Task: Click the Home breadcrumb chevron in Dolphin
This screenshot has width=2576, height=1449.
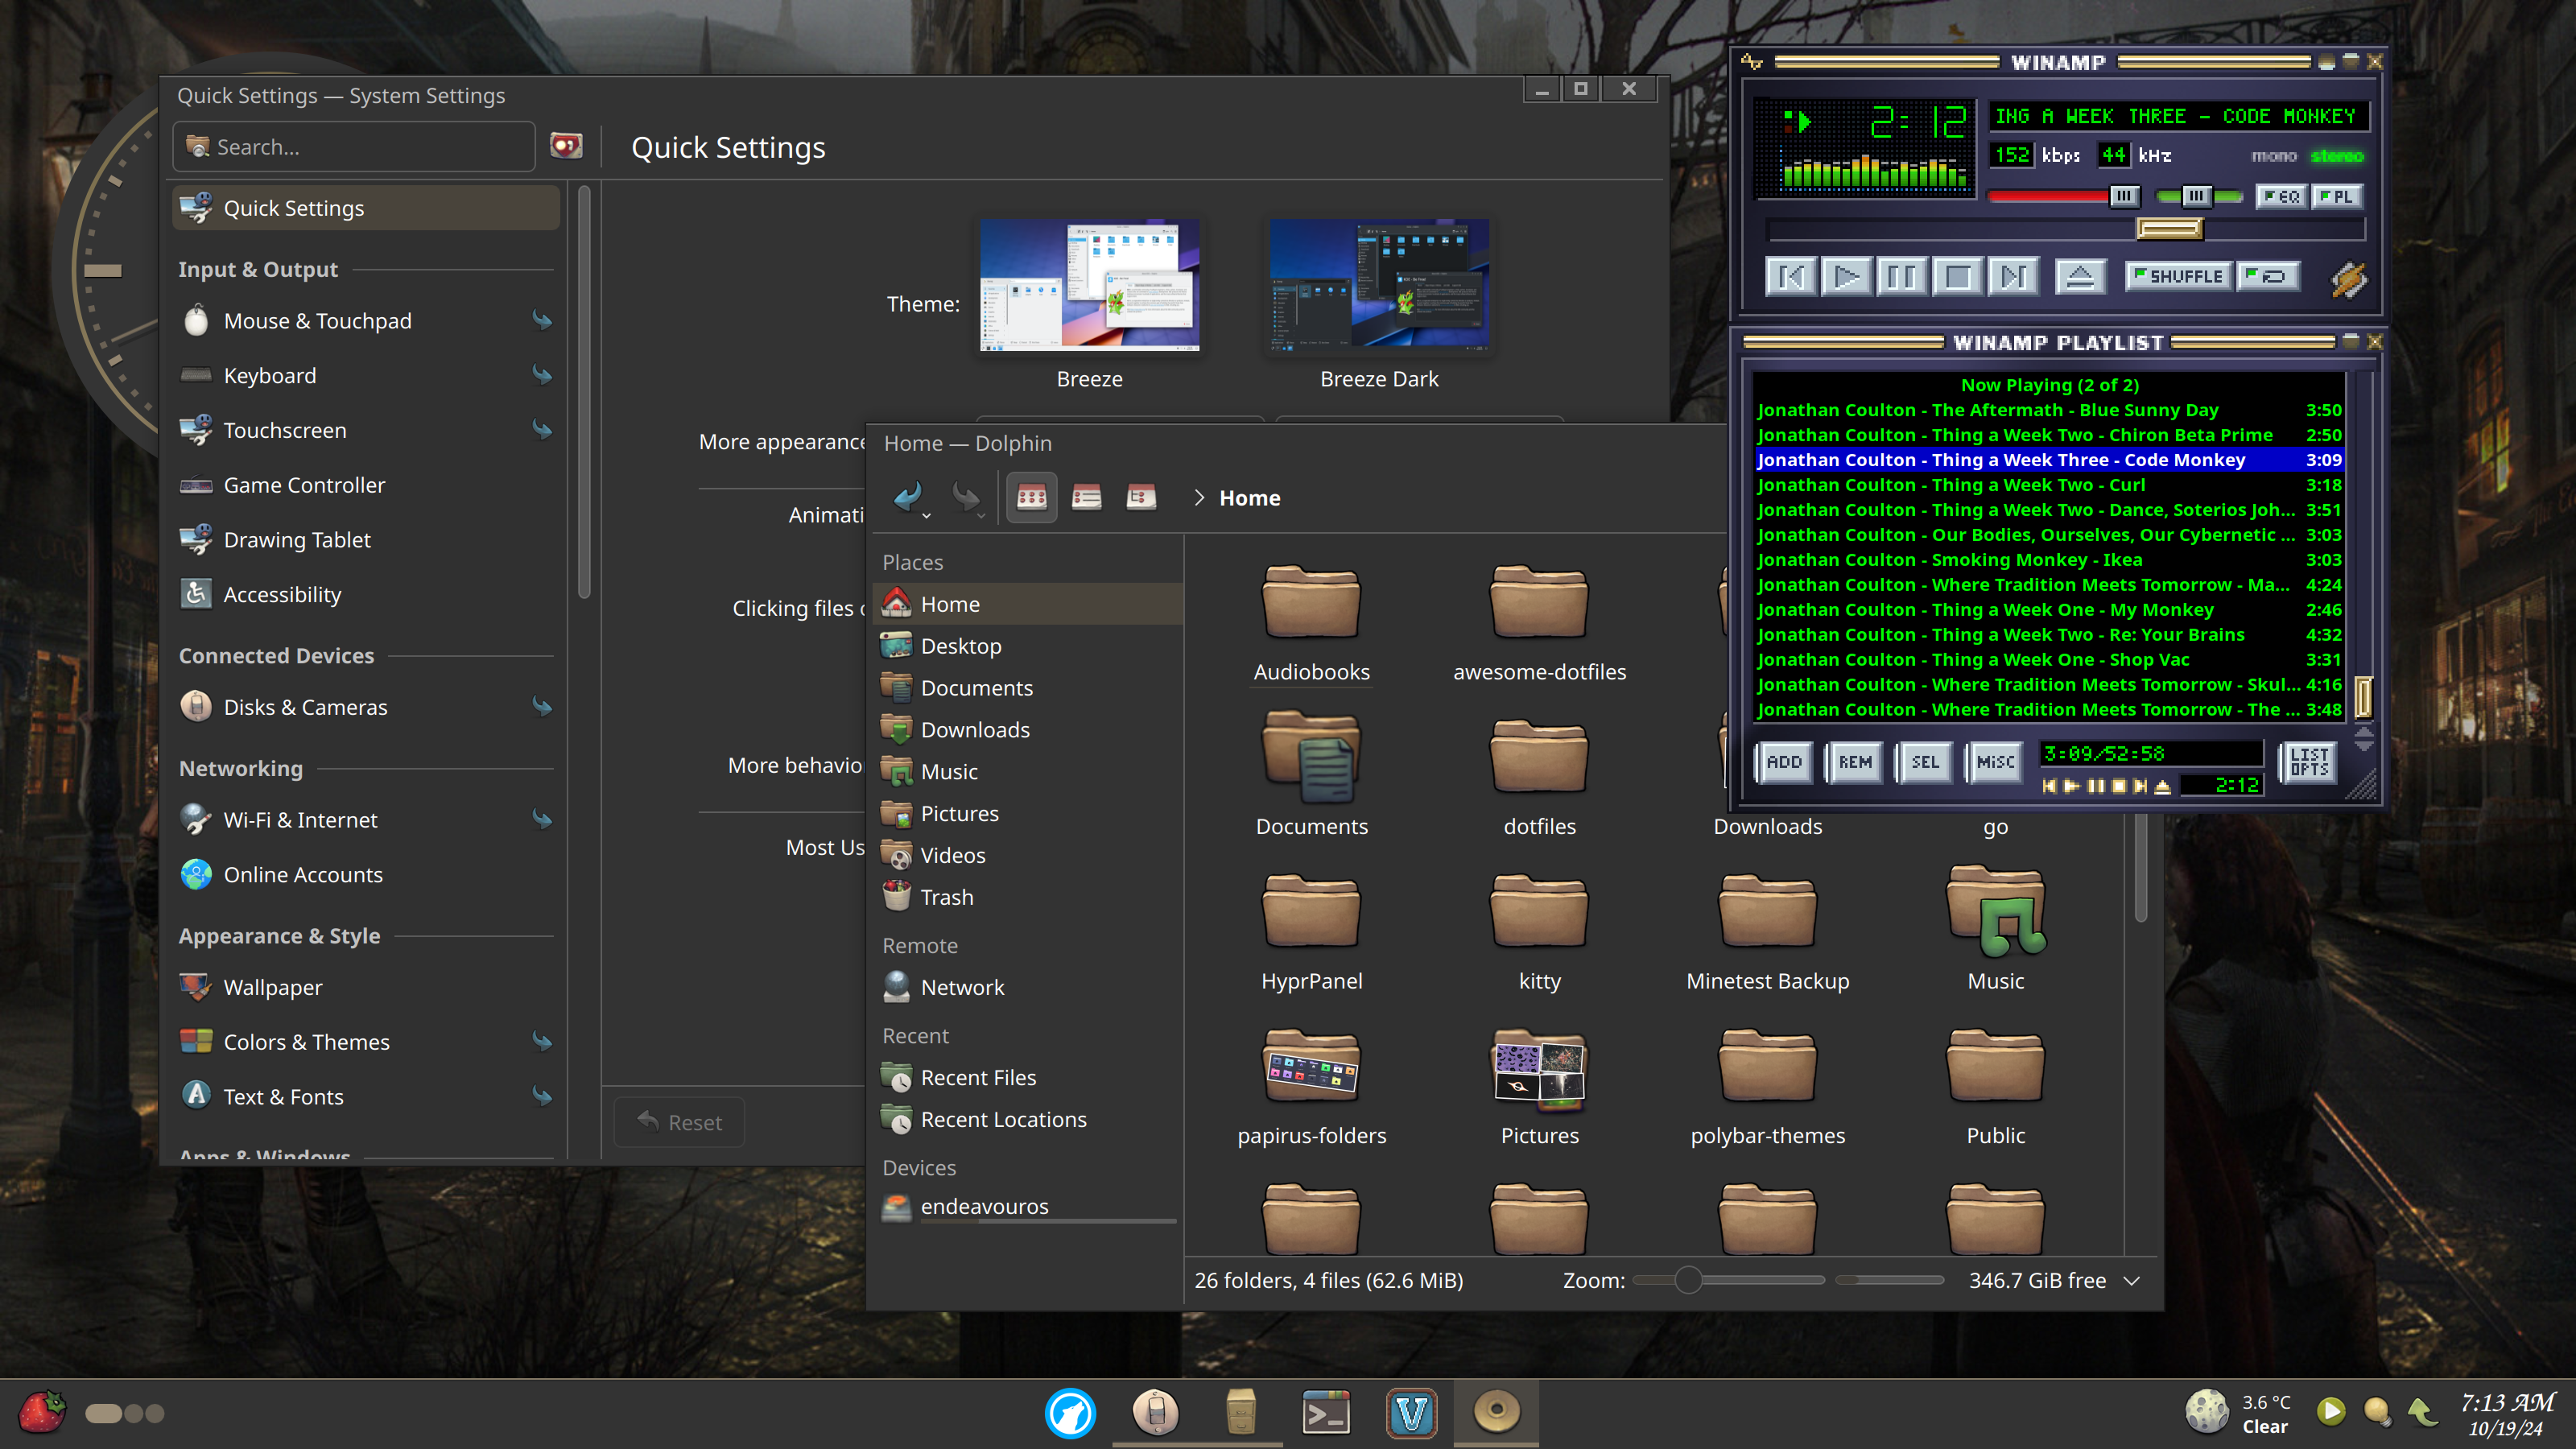Action: (x=1199, y=498)
